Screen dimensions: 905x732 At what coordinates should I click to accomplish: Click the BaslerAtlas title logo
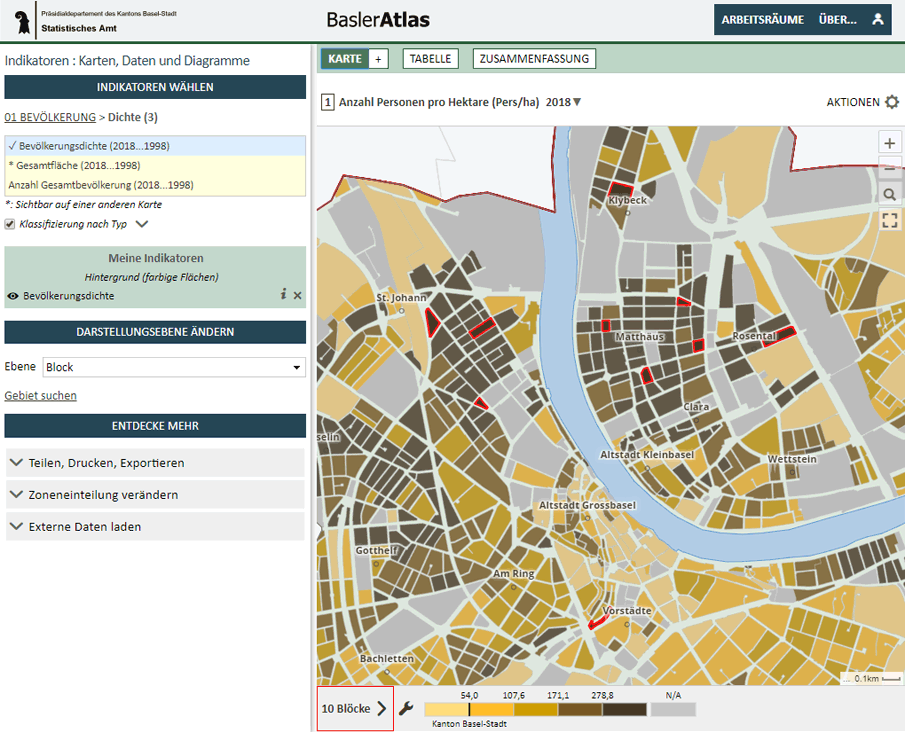pos(378,20)
